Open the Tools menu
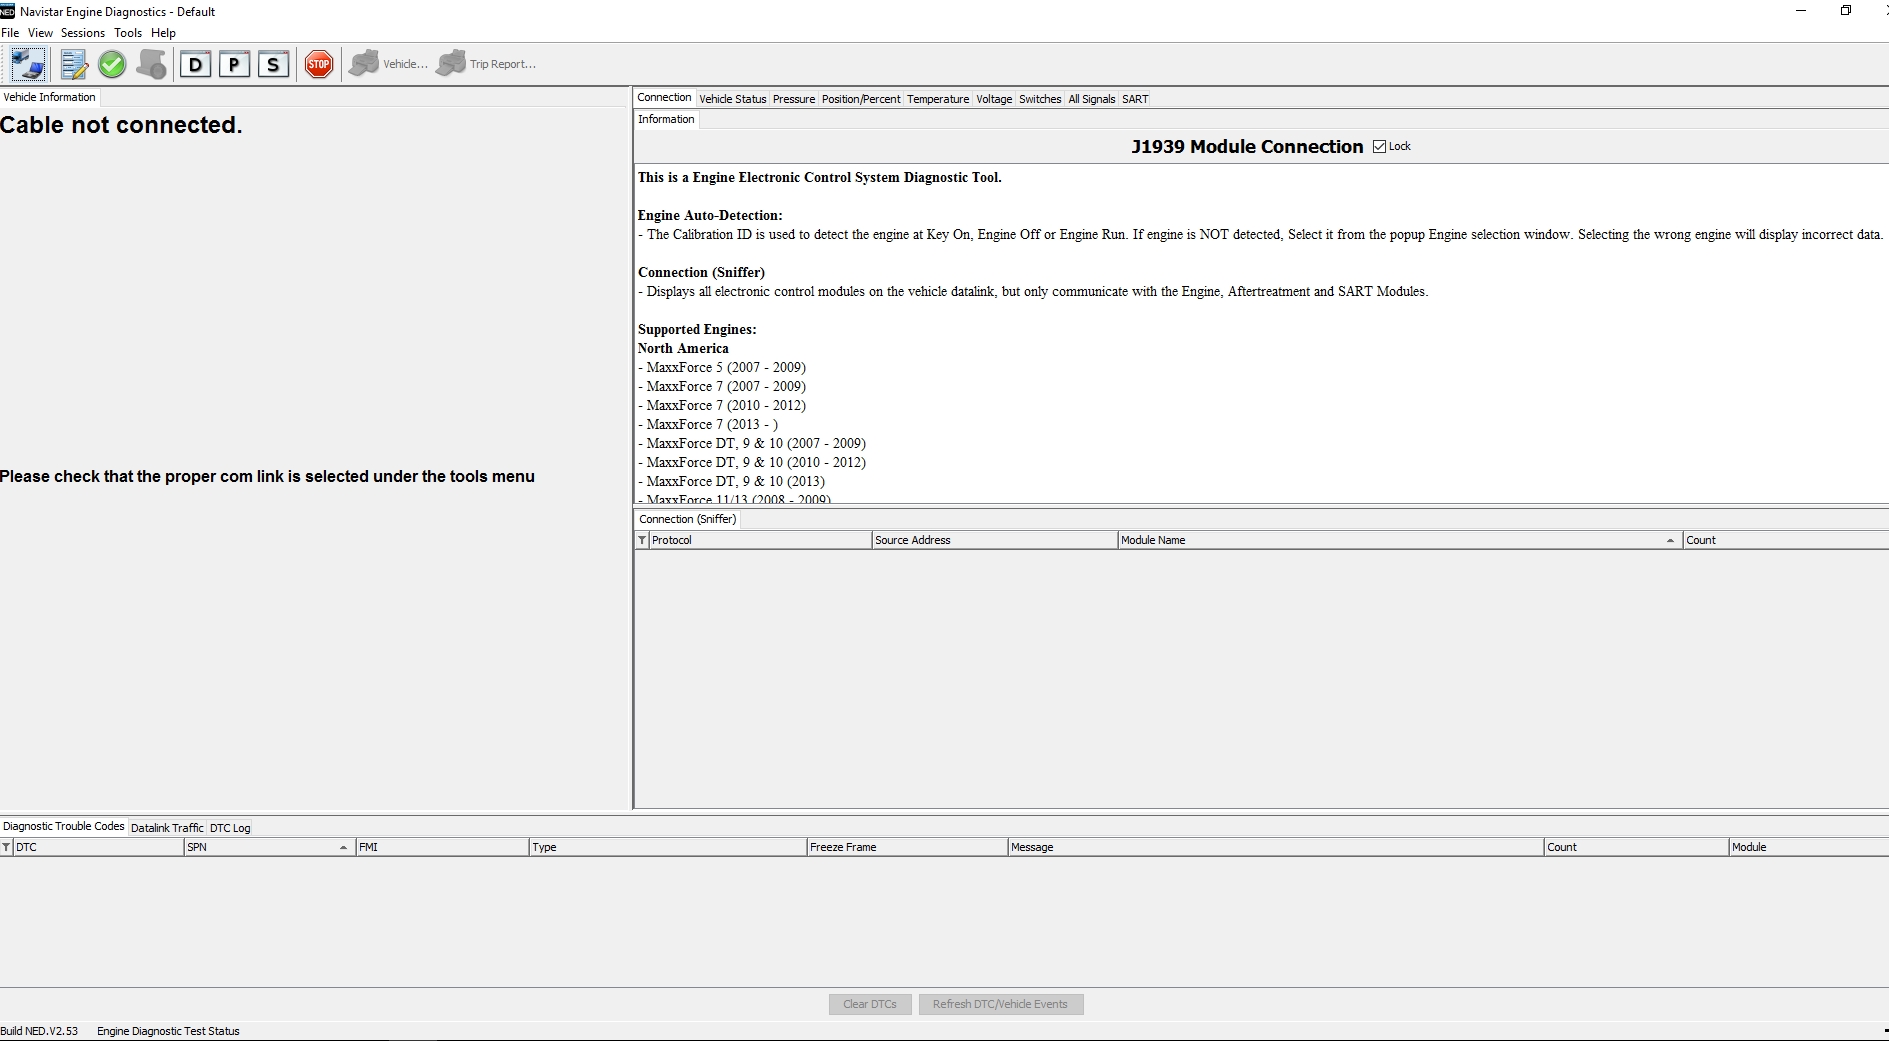The image size is (1889, 1041). pos(128,32)
